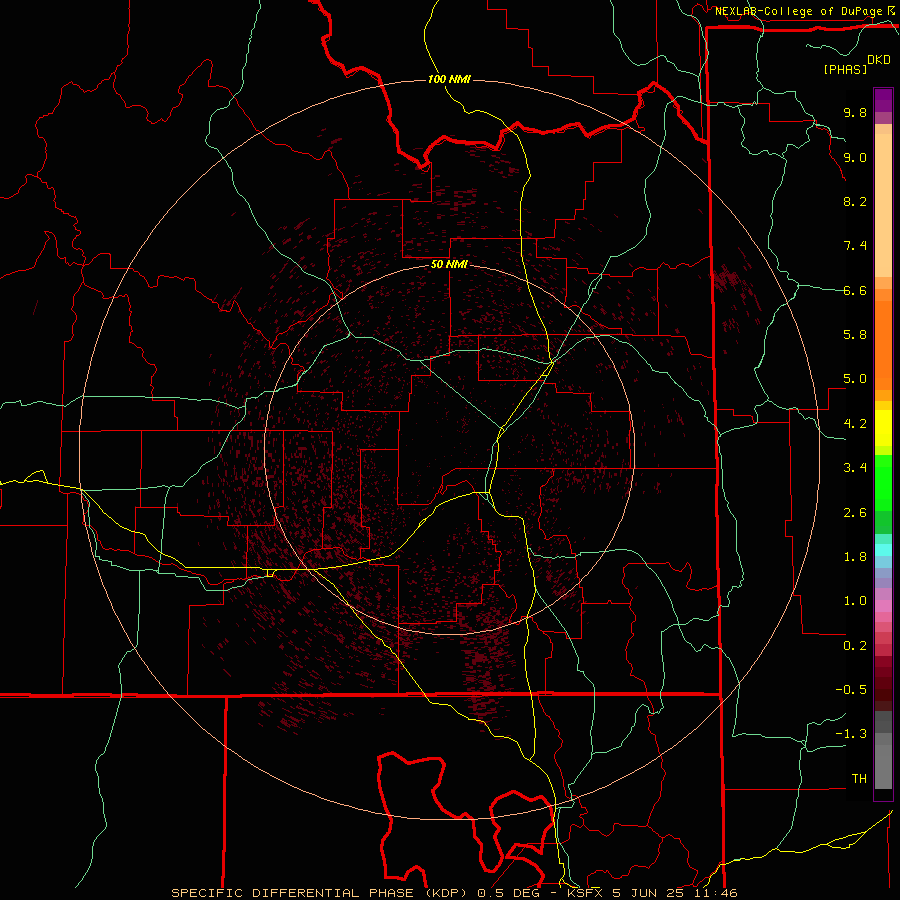The image size is (900, 900).
Task: Click the 50 NMI range ring label
Action: [449, 264]
